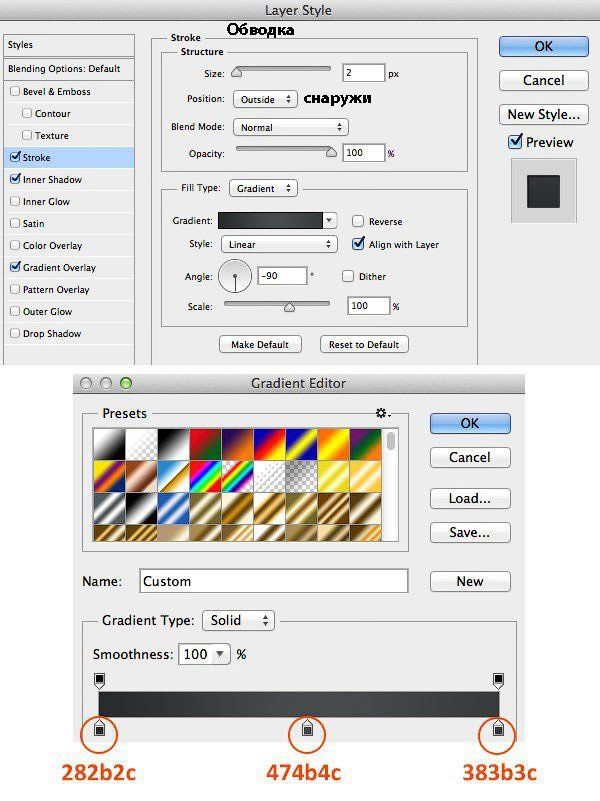
Task: Enable Satin style
Action: (x=15, y=223)
